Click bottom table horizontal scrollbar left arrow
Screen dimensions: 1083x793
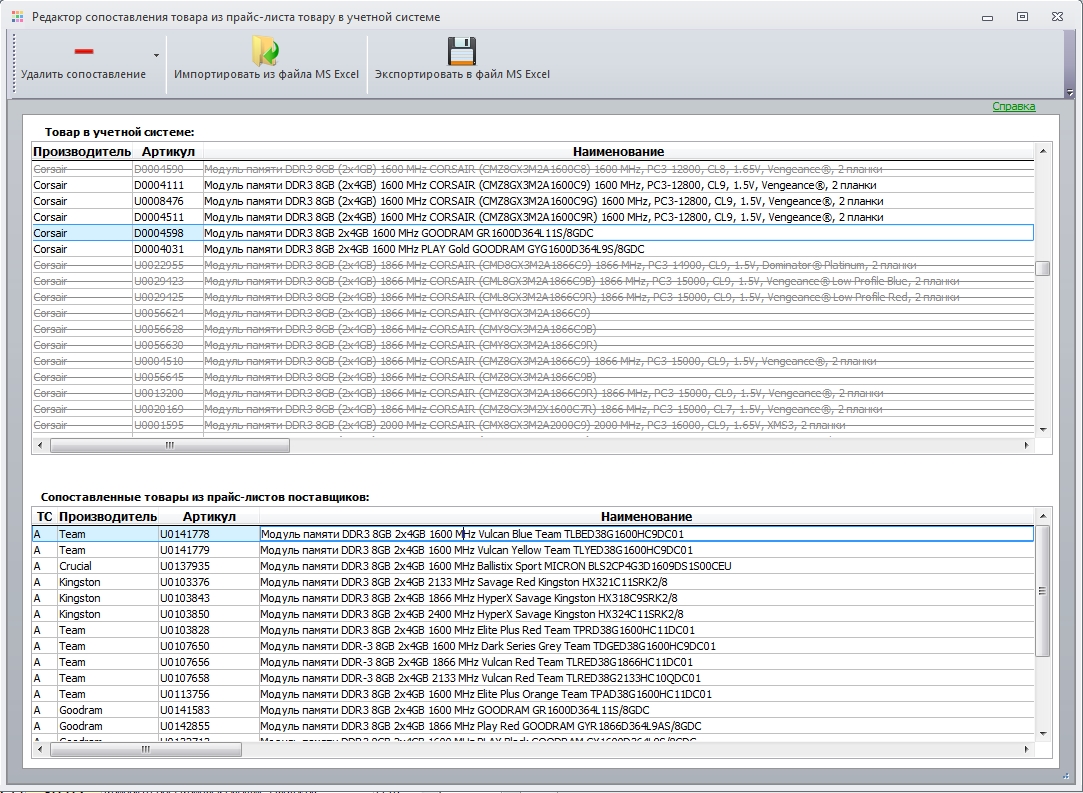tap(40, 749)
